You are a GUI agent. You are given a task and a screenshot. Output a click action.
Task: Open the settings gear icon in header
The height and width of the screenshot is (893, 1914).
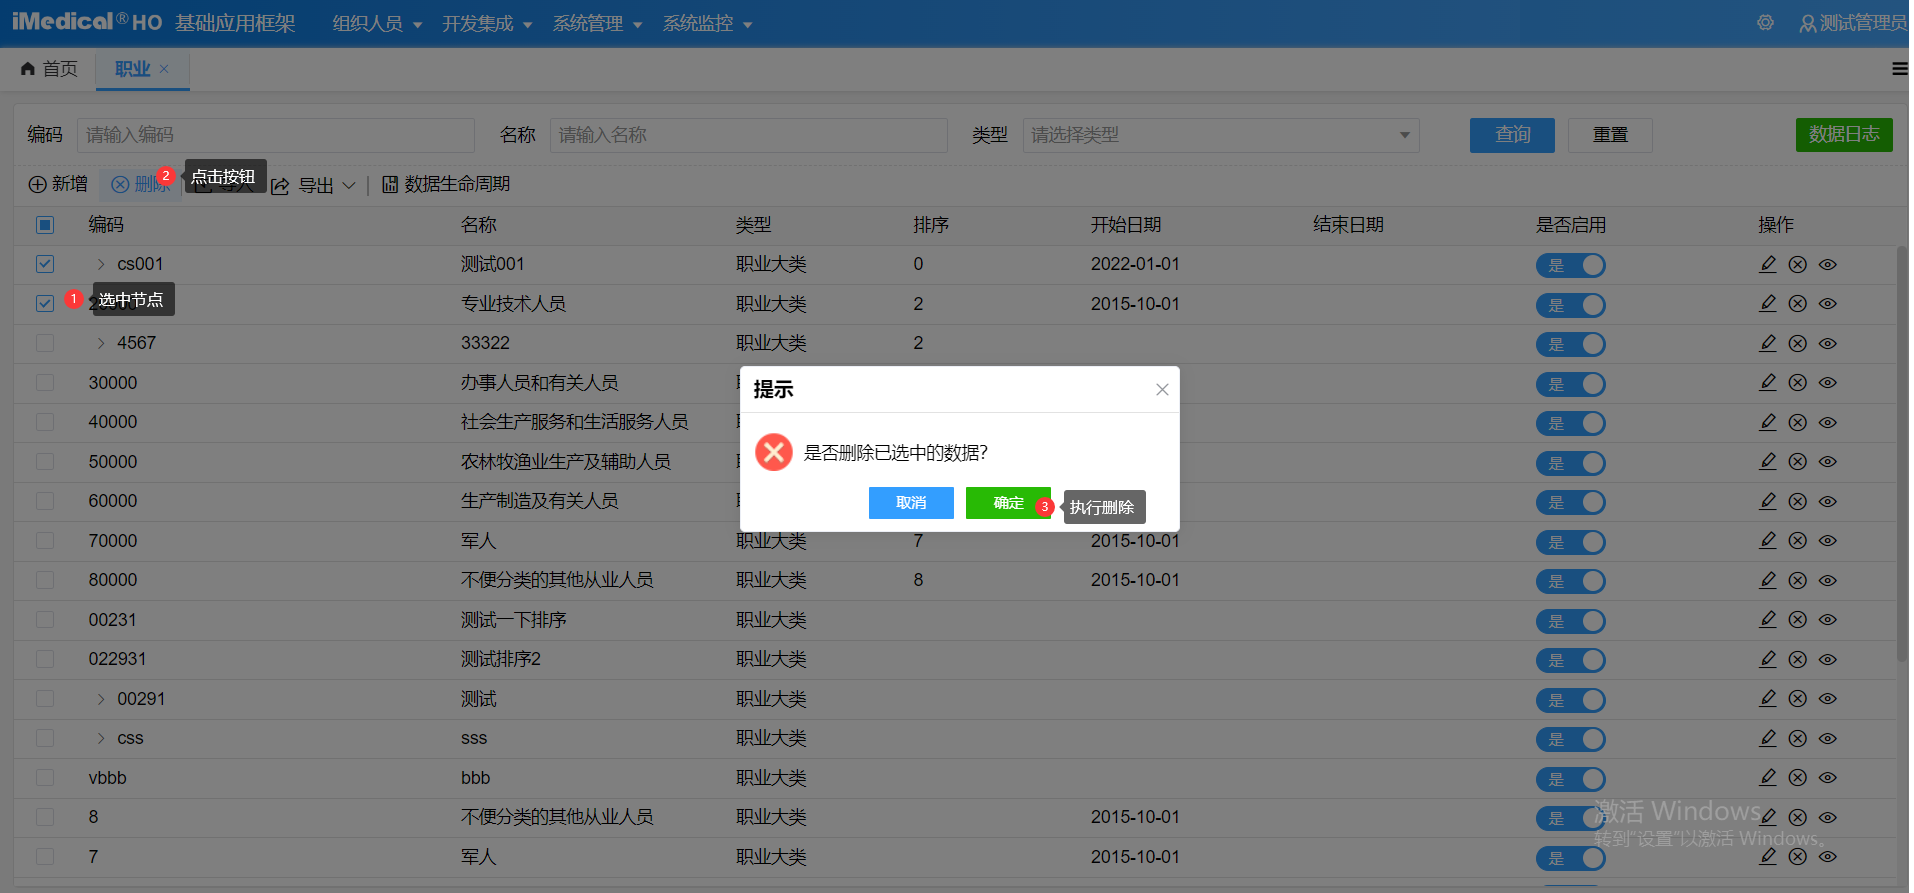[x=1765, y=23]
